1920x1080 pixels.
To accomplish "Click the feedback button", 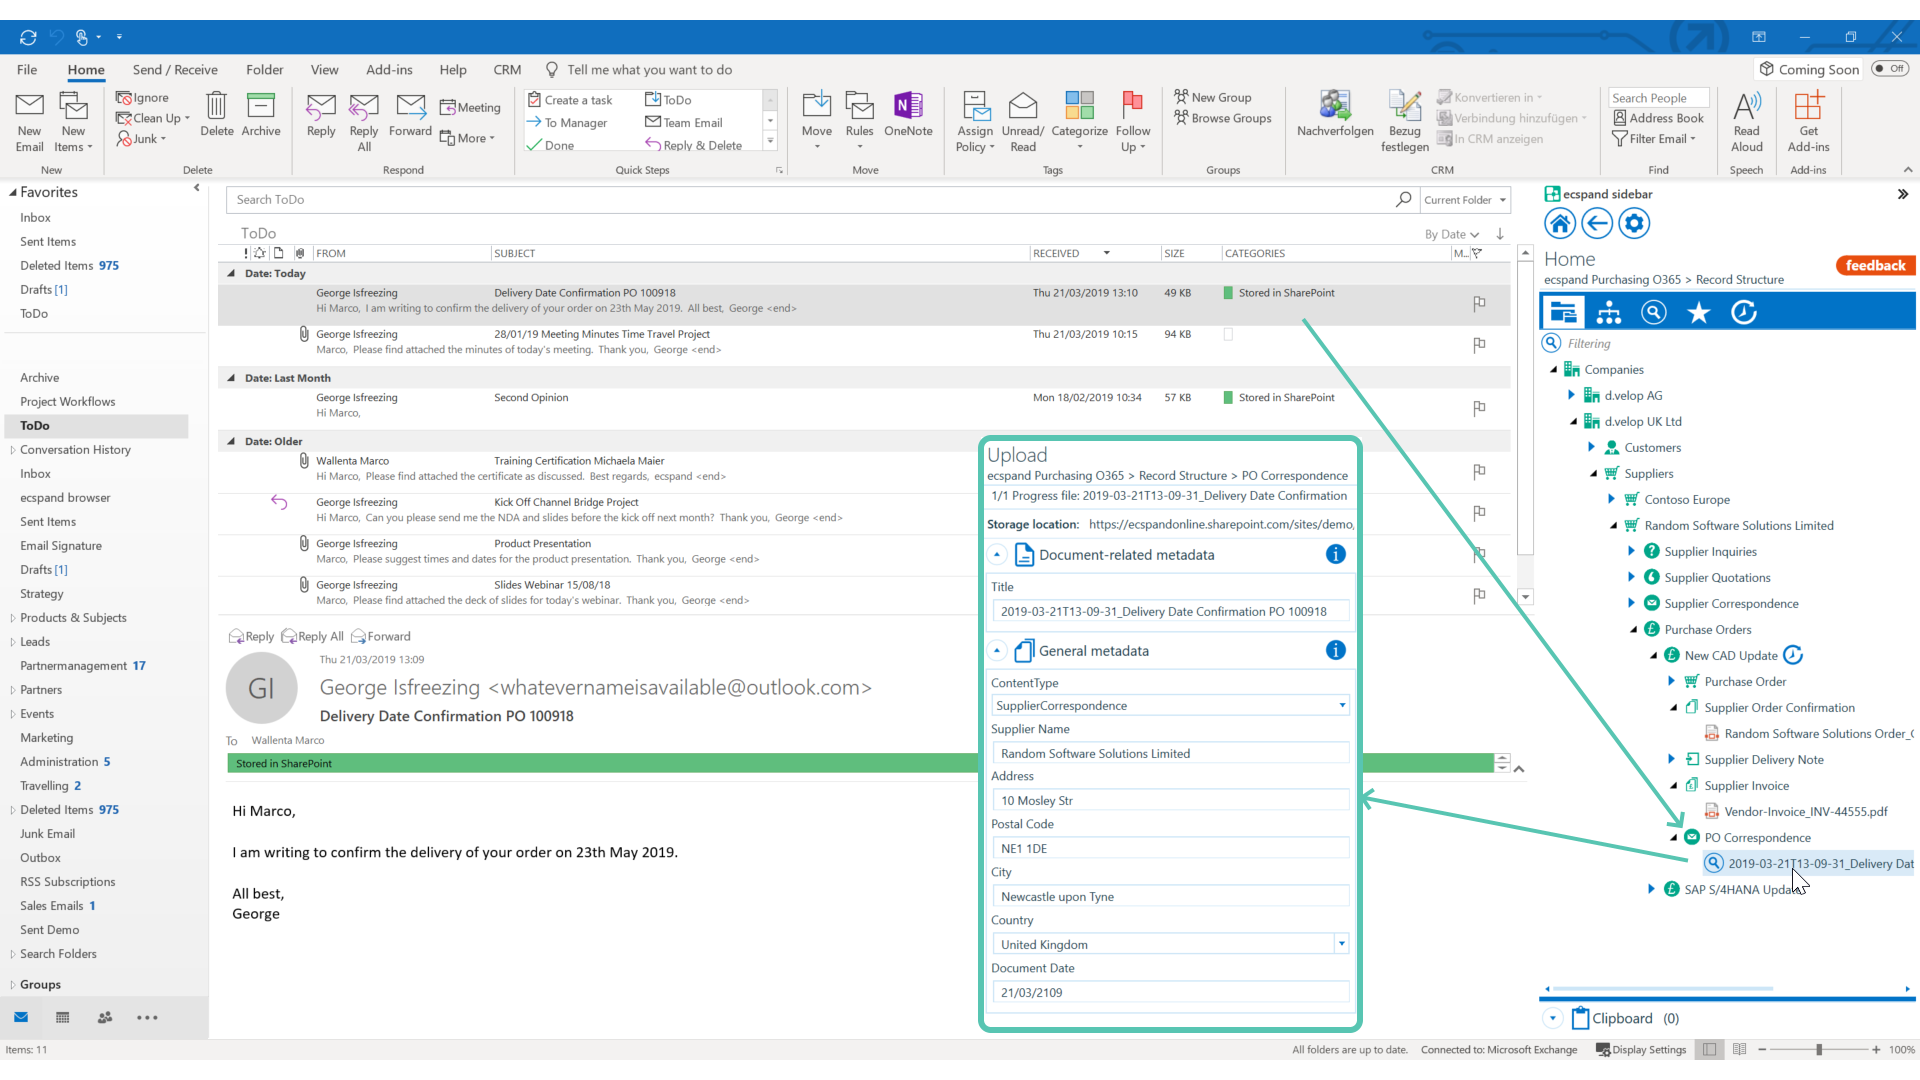I will point(1875,265).
